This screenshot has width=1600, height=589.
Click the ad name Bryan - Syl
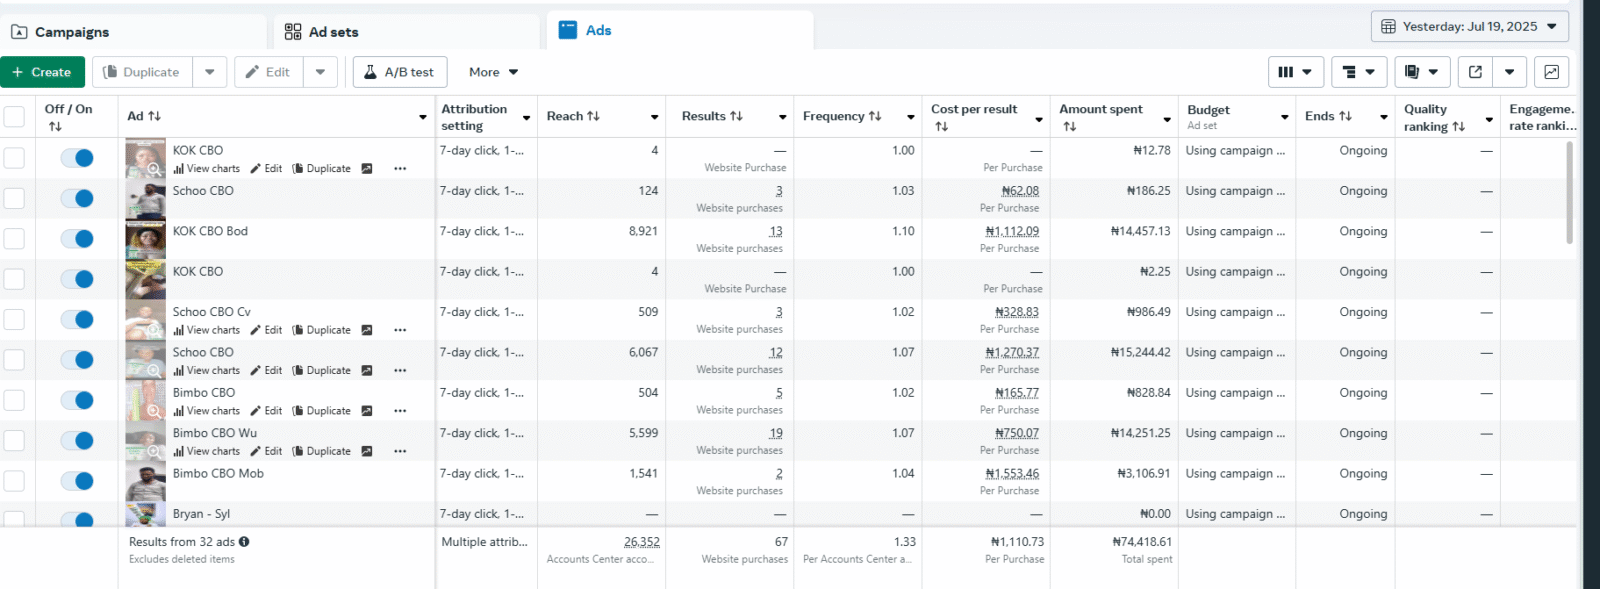pos(201,514)
